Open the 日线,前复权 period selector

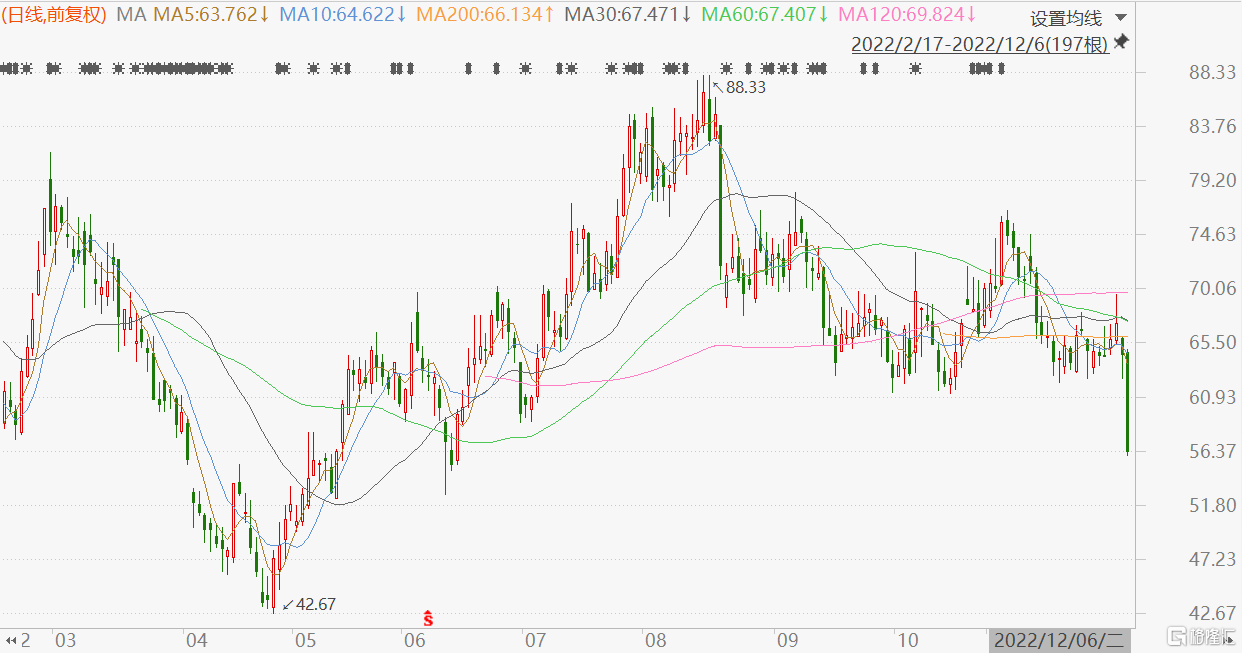point(57,15)
